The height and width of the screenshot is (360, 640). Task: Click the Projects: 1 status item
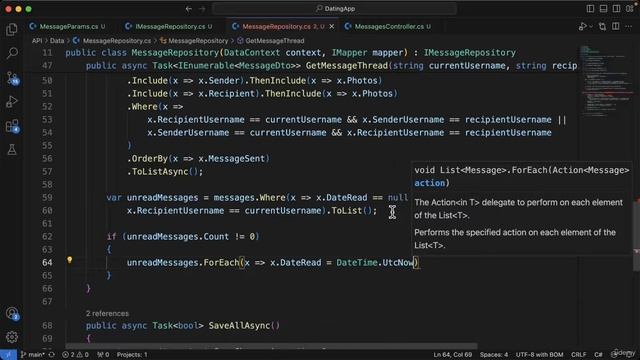click(132, 355)
